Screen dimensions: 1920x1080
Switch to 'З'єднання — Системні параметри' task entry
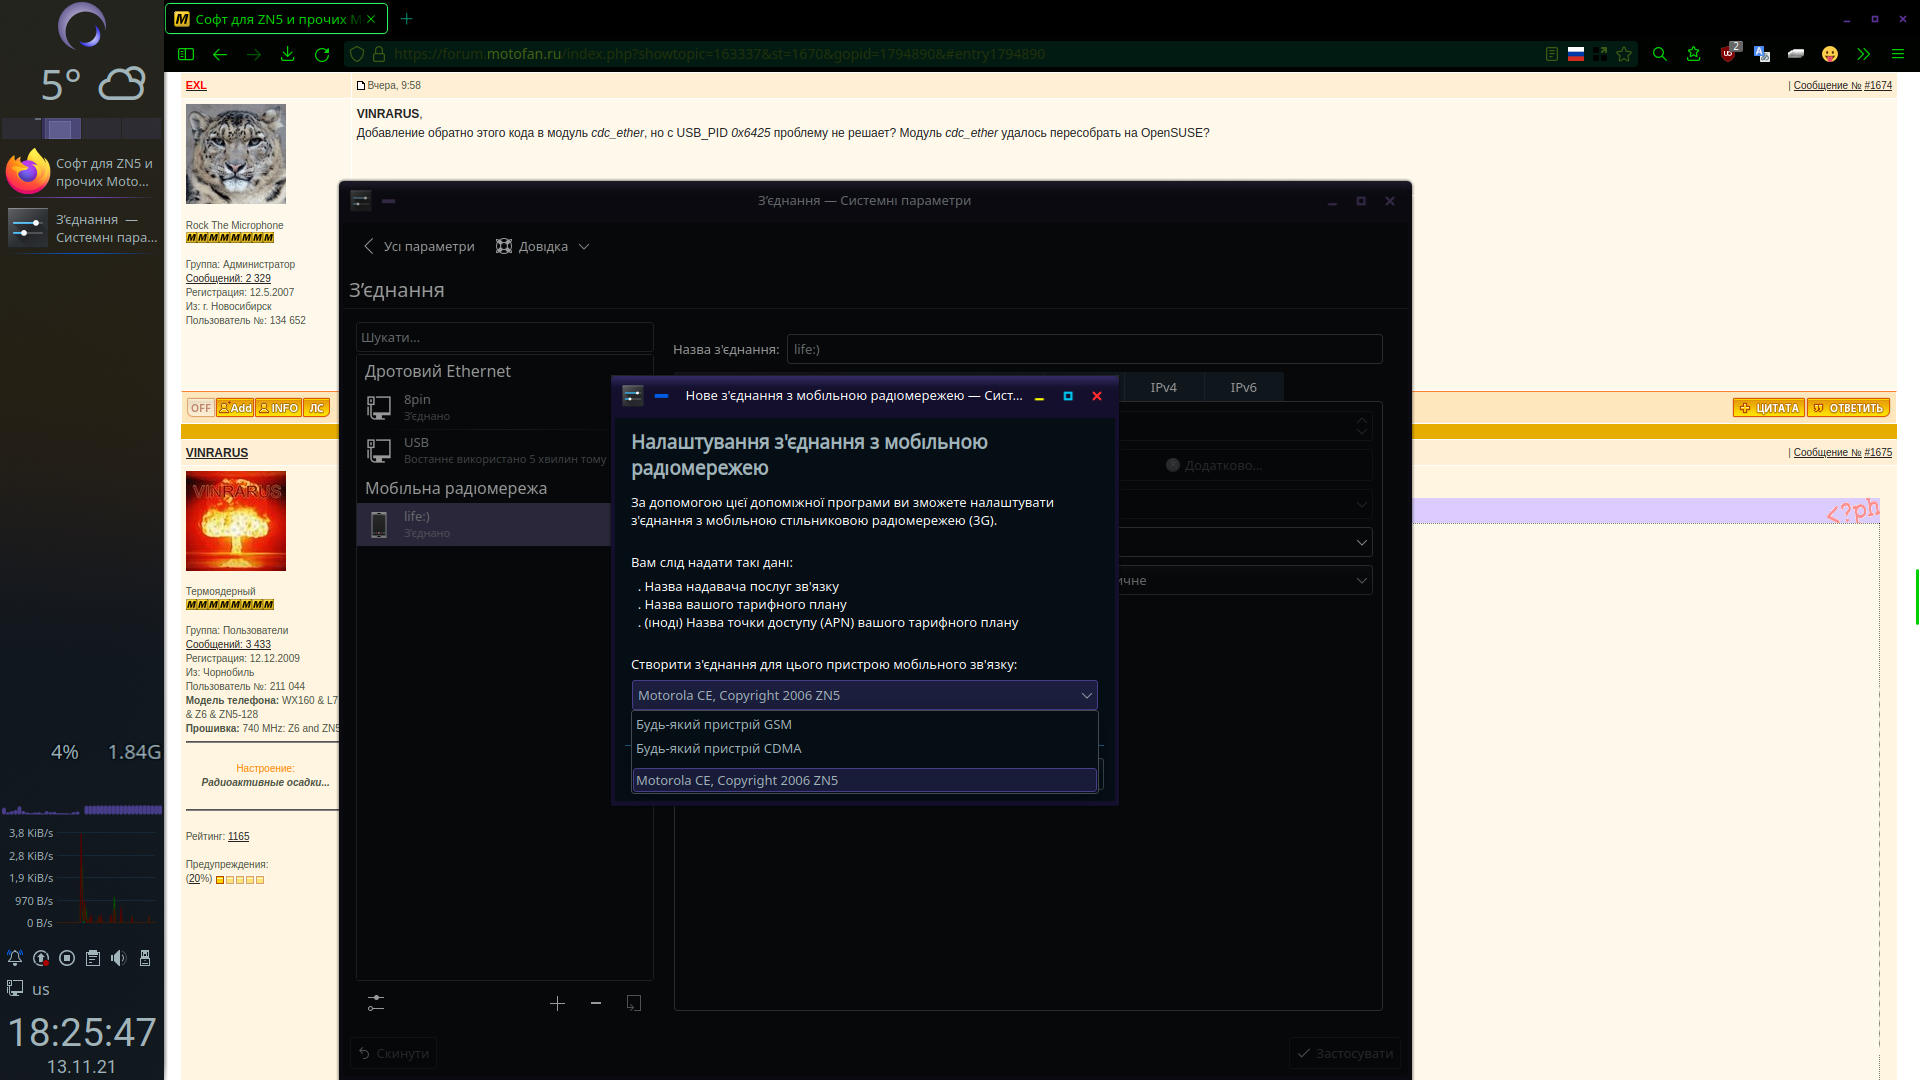click(82, 228)
